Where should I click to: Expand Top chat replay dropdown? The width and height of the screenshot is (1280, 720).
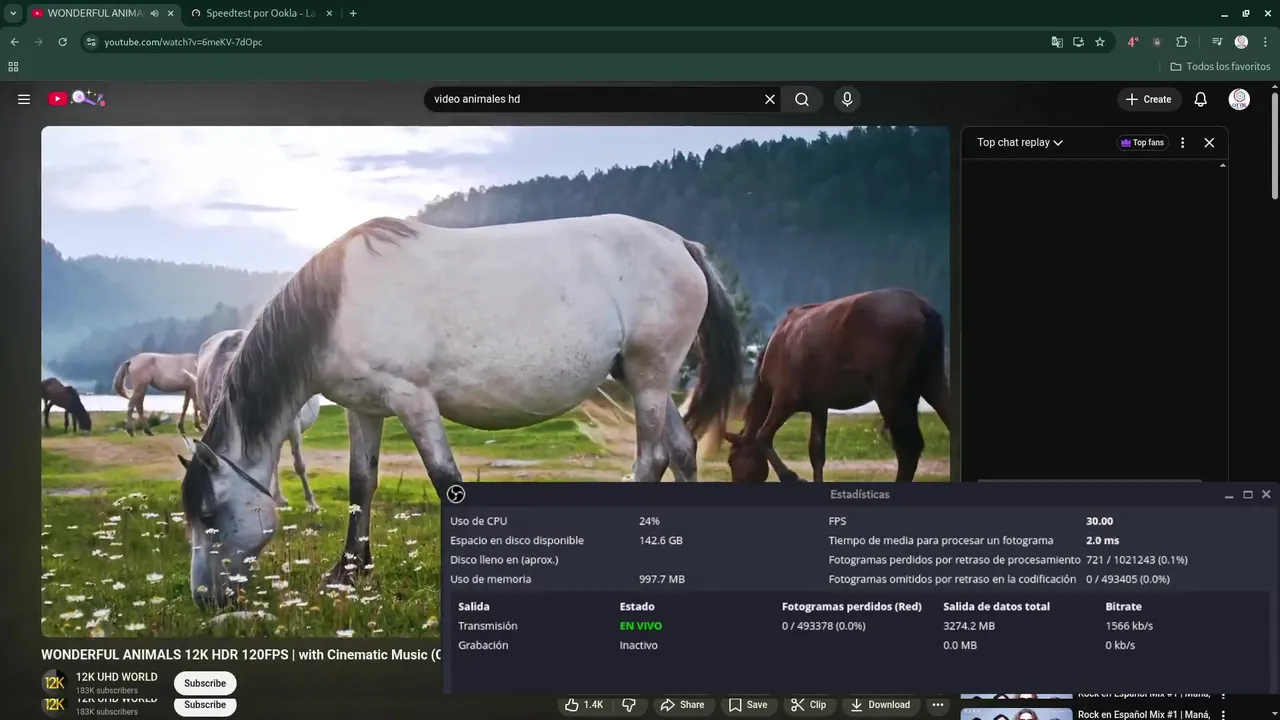[1020, 143]
